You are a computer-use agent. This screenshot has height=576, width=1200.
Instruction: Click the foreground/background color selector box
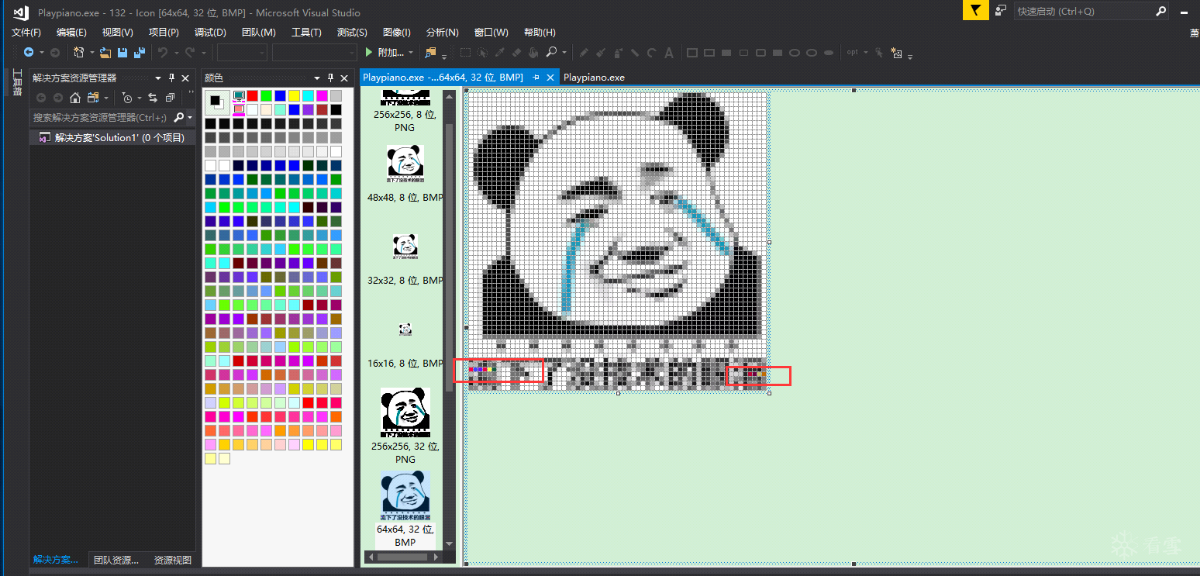(x=217, y=103)
